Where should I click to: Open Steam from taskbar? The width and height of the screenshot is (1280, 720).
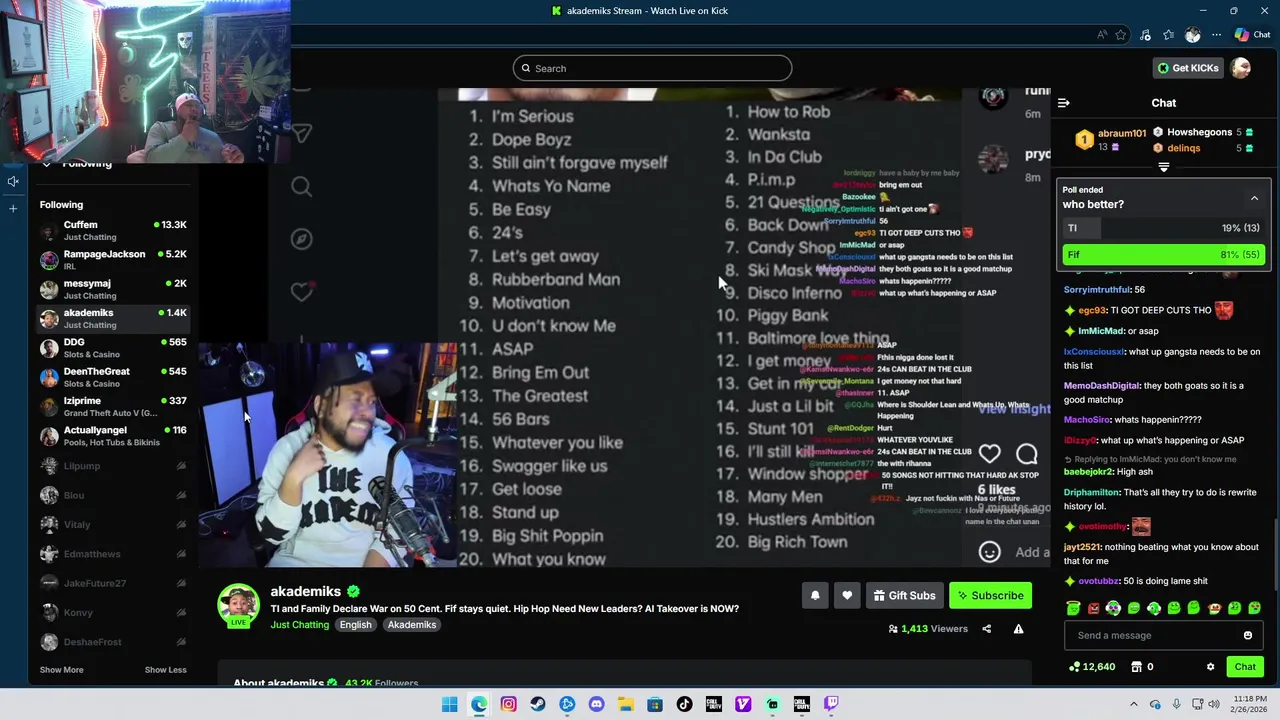[538, 704]
